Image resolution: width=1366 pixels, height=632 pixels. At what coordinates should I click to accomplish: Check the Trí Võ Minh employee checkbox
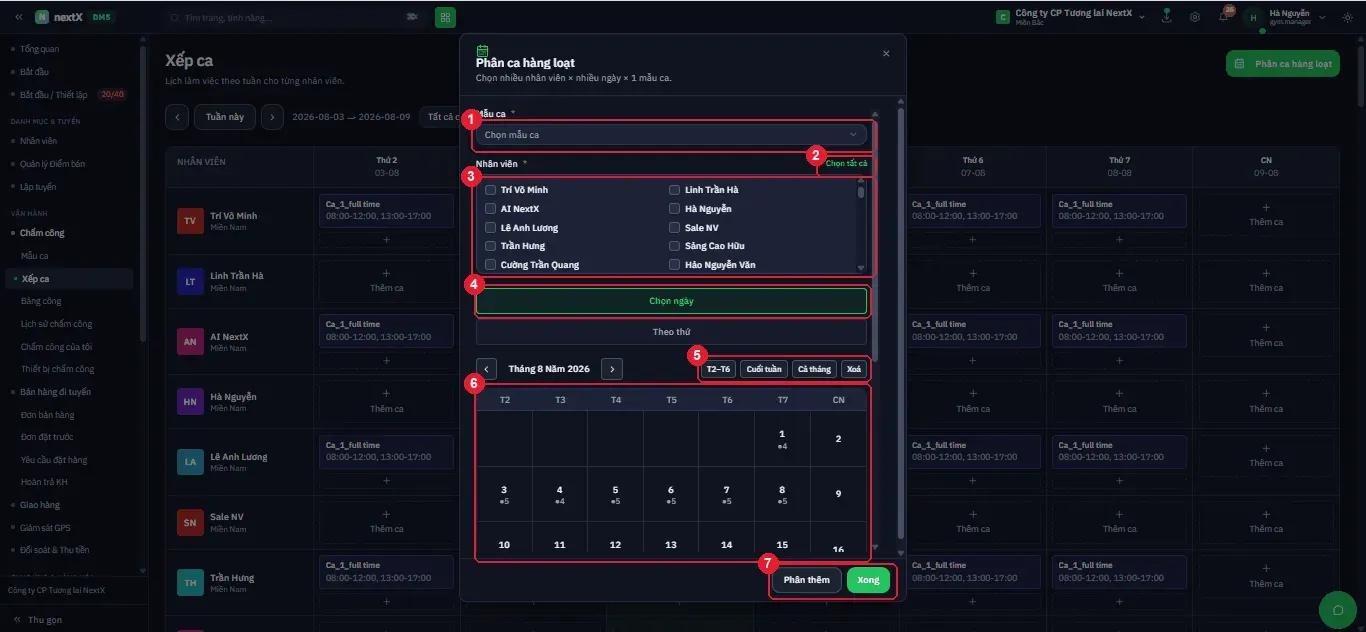[491, 190]
